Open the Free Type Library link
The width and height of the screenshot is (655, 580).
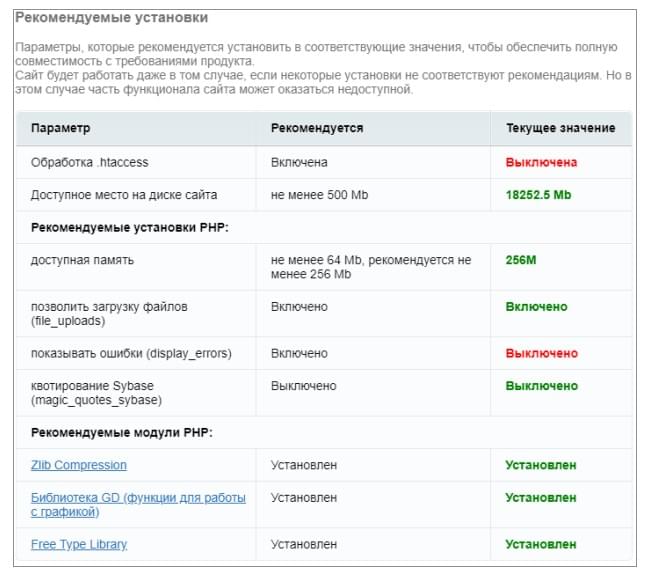coord(79,544)
